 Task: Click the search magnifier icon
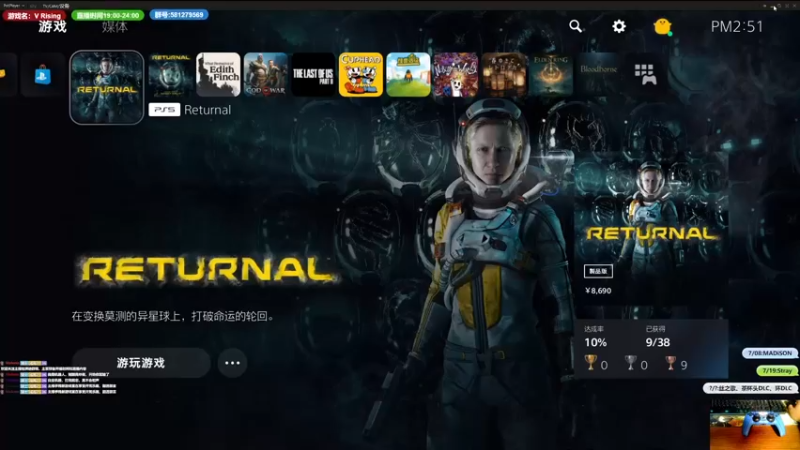(576, 26)
